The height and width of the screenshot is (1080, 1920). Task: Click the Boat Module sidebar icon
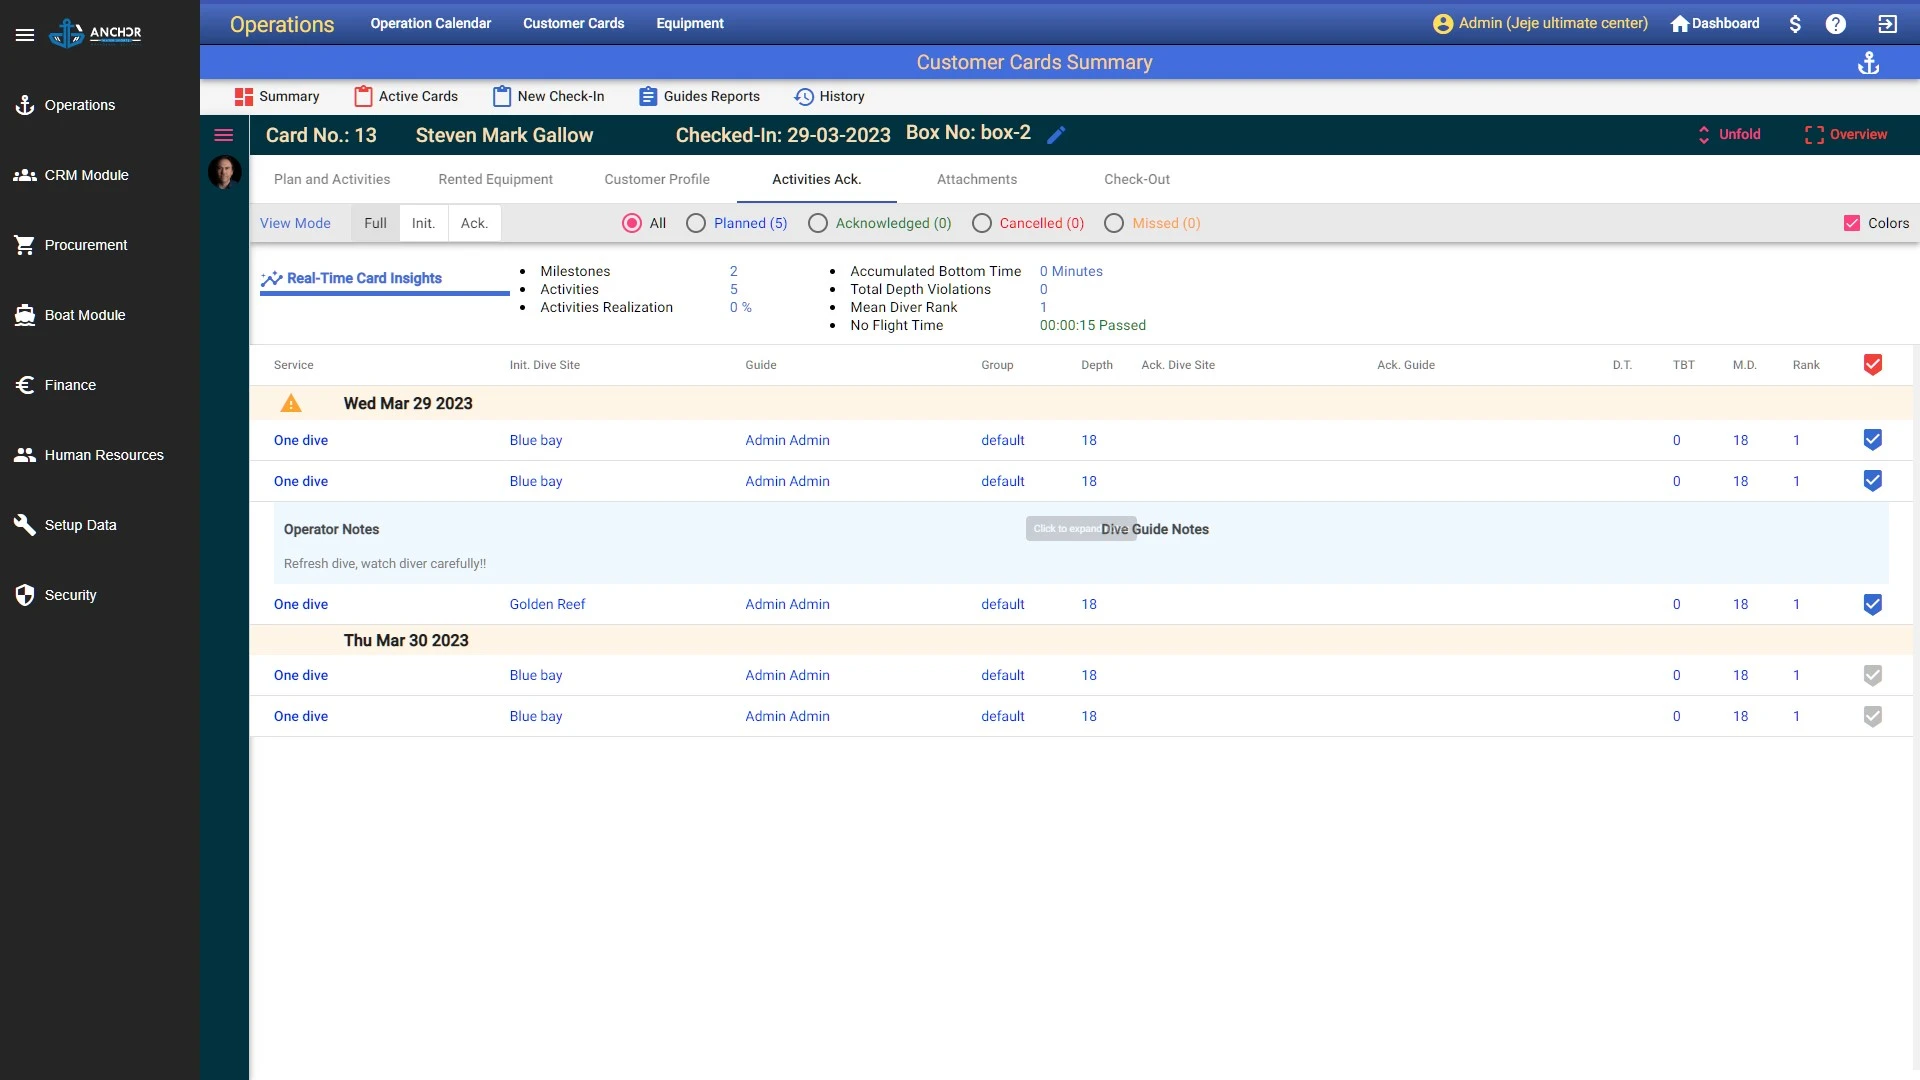25,315
